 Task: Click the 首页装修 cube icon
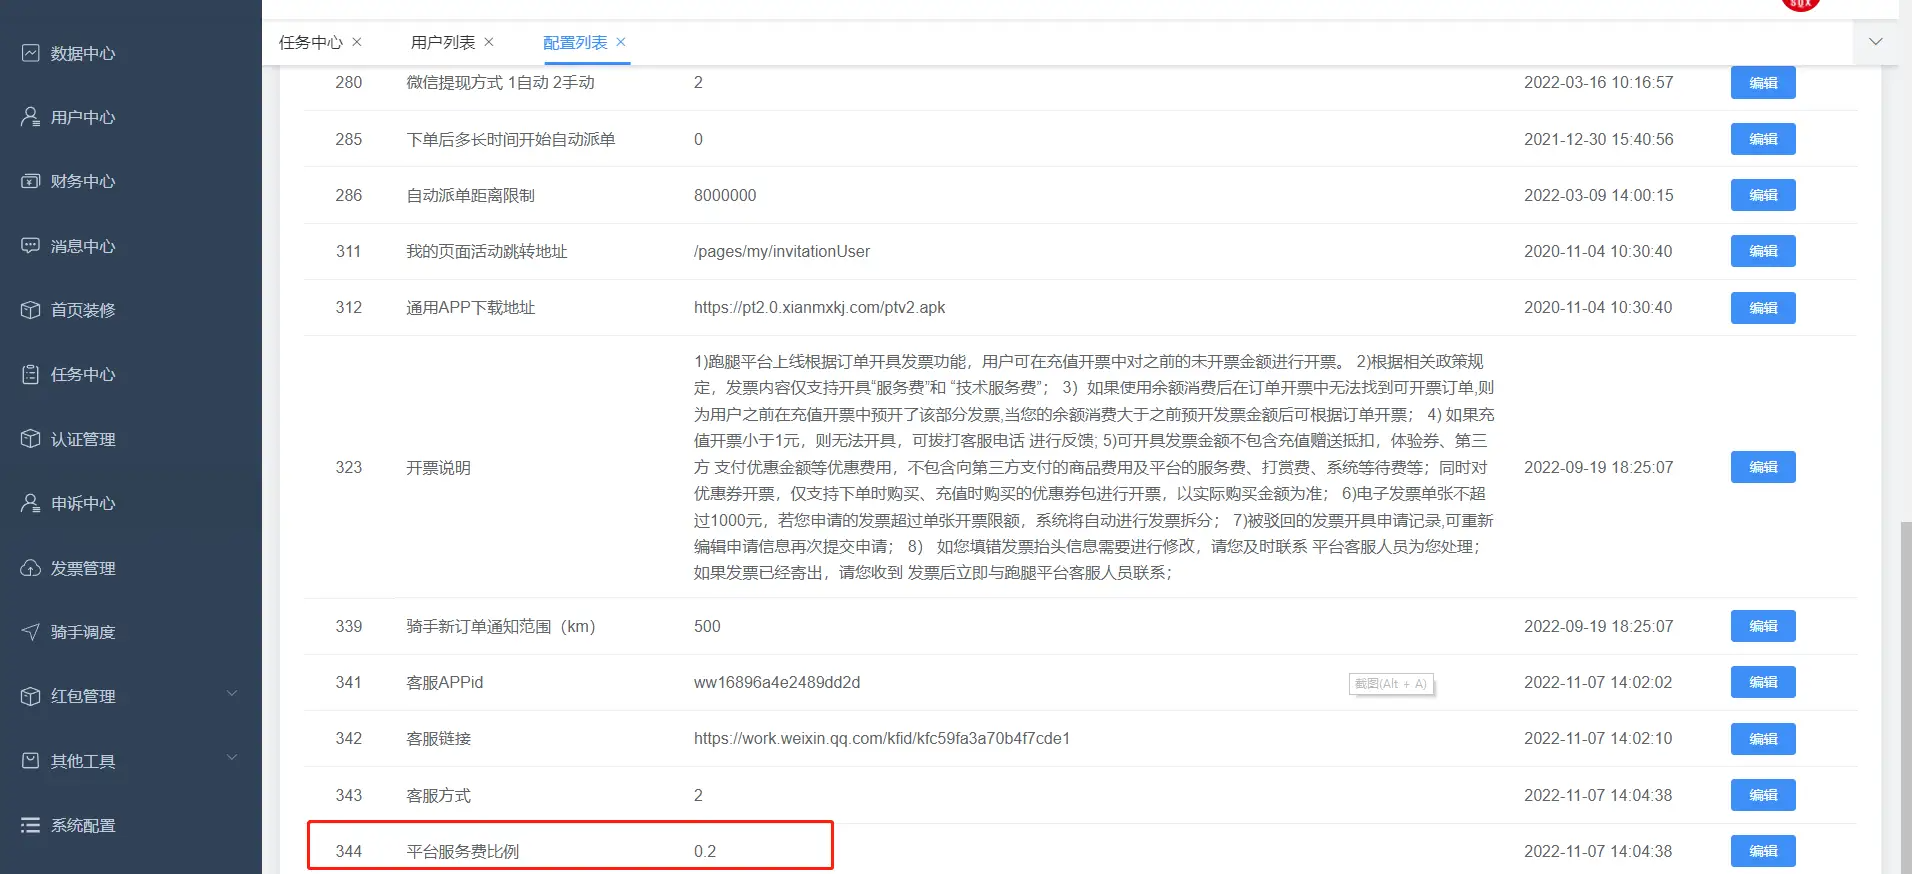coord(31,310)
